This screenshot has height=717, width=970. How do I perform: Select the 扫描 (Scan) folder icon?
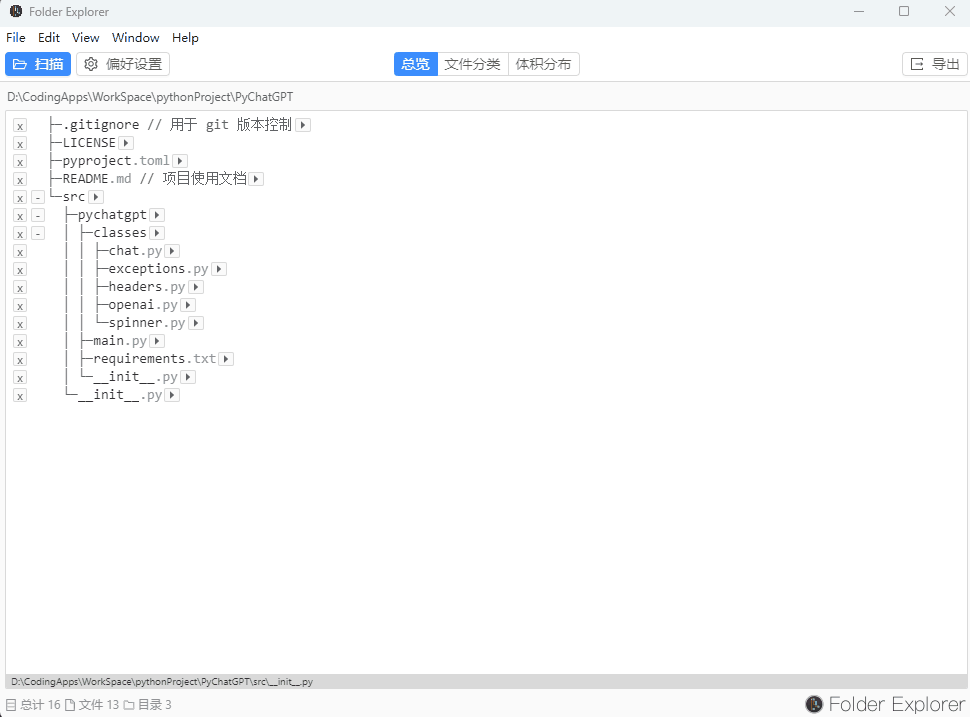(20, 63)
